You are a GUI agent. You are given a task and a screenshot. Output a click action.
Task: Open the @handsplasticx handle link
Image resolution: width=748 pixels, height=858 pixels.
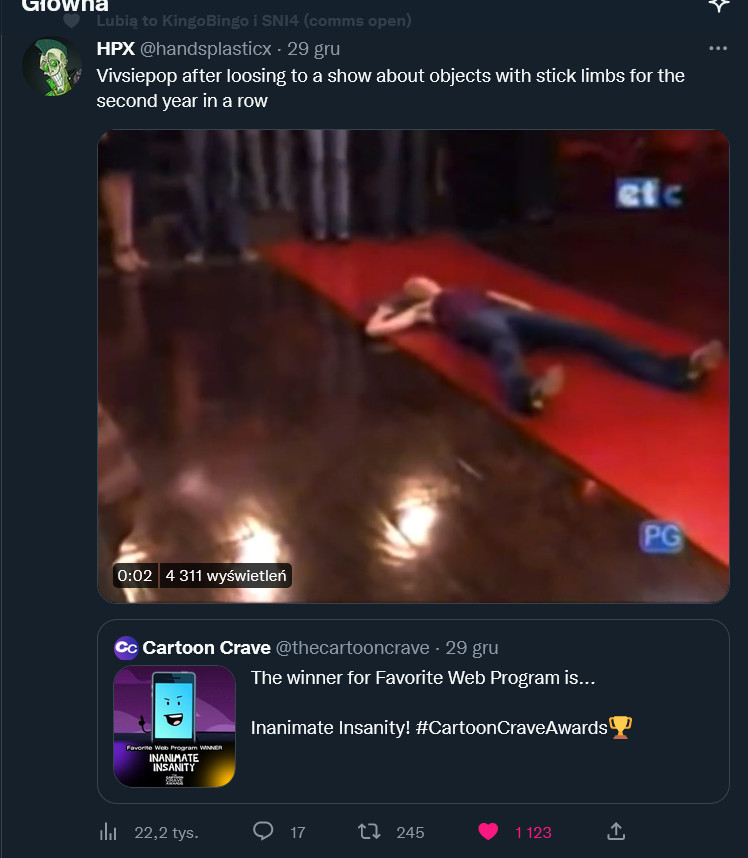coord(206,48)
